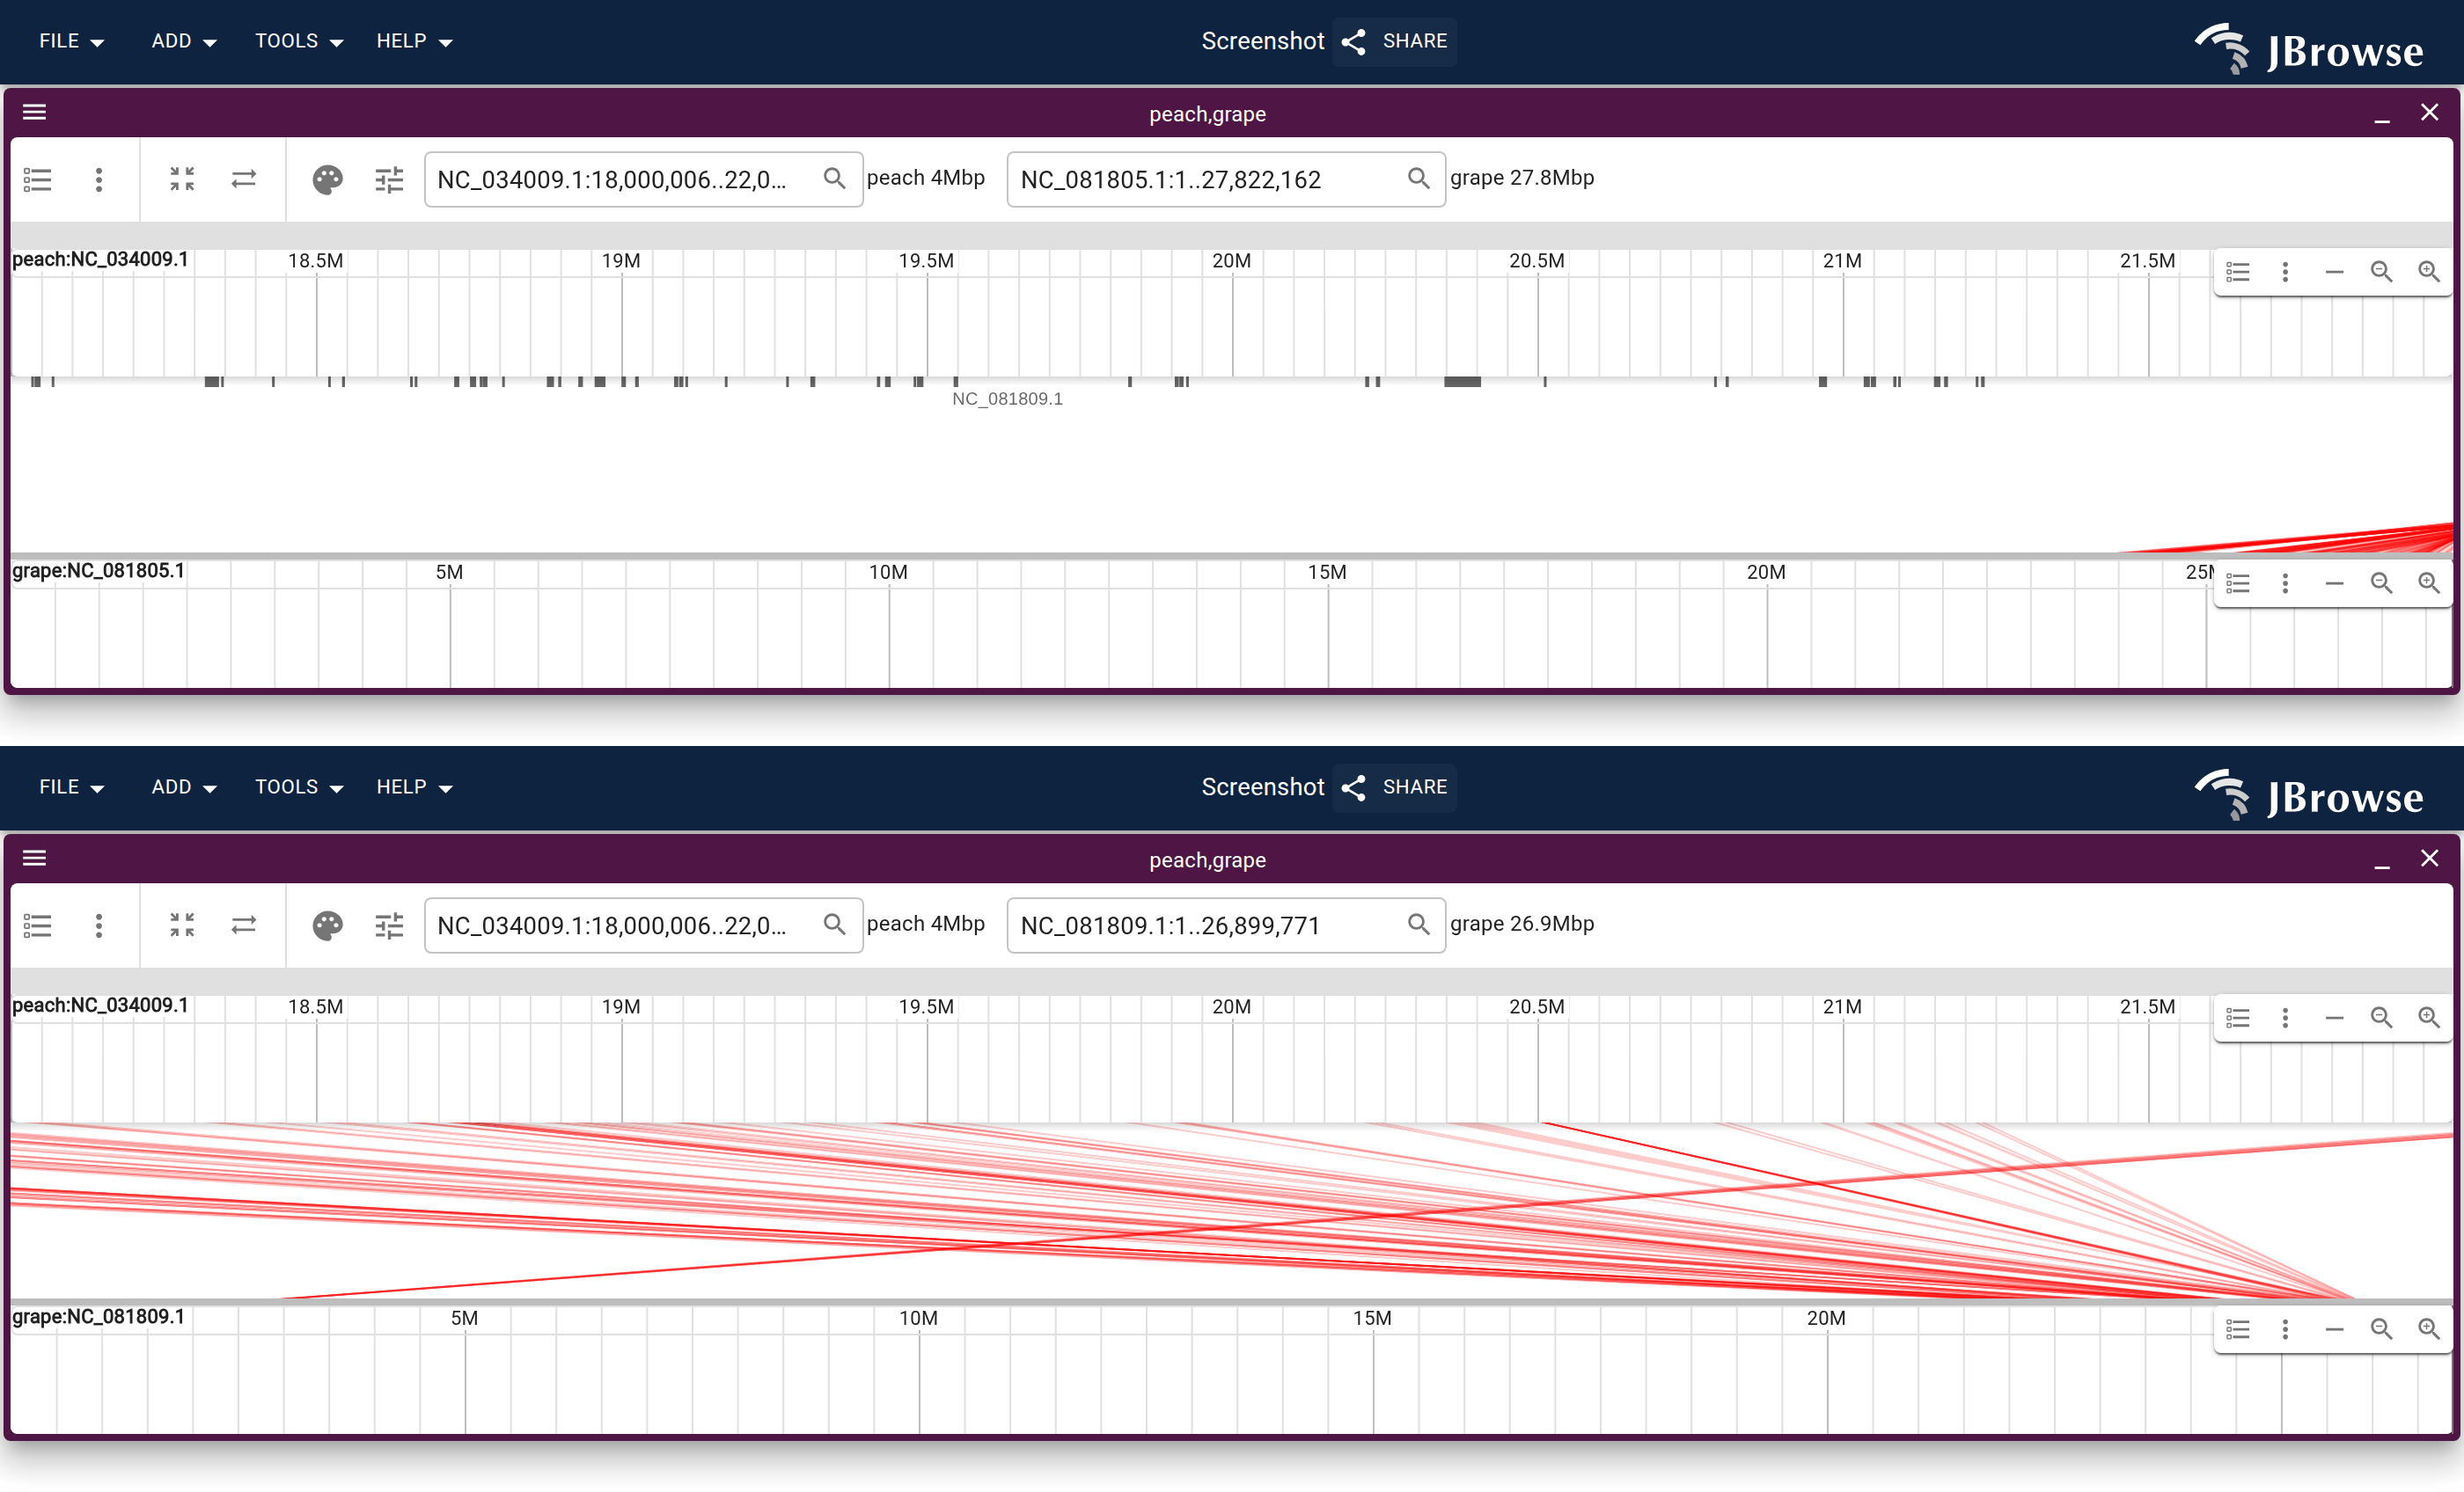Open track selector in the upper view's main toolbar
Viewport: 2464px width, 1492px height.
point(38,179)
